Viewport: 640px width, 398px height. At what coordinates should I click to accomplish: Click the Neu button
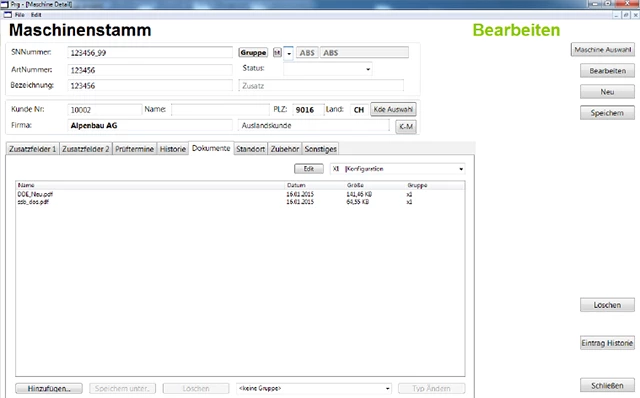click(x=607, y=92)
